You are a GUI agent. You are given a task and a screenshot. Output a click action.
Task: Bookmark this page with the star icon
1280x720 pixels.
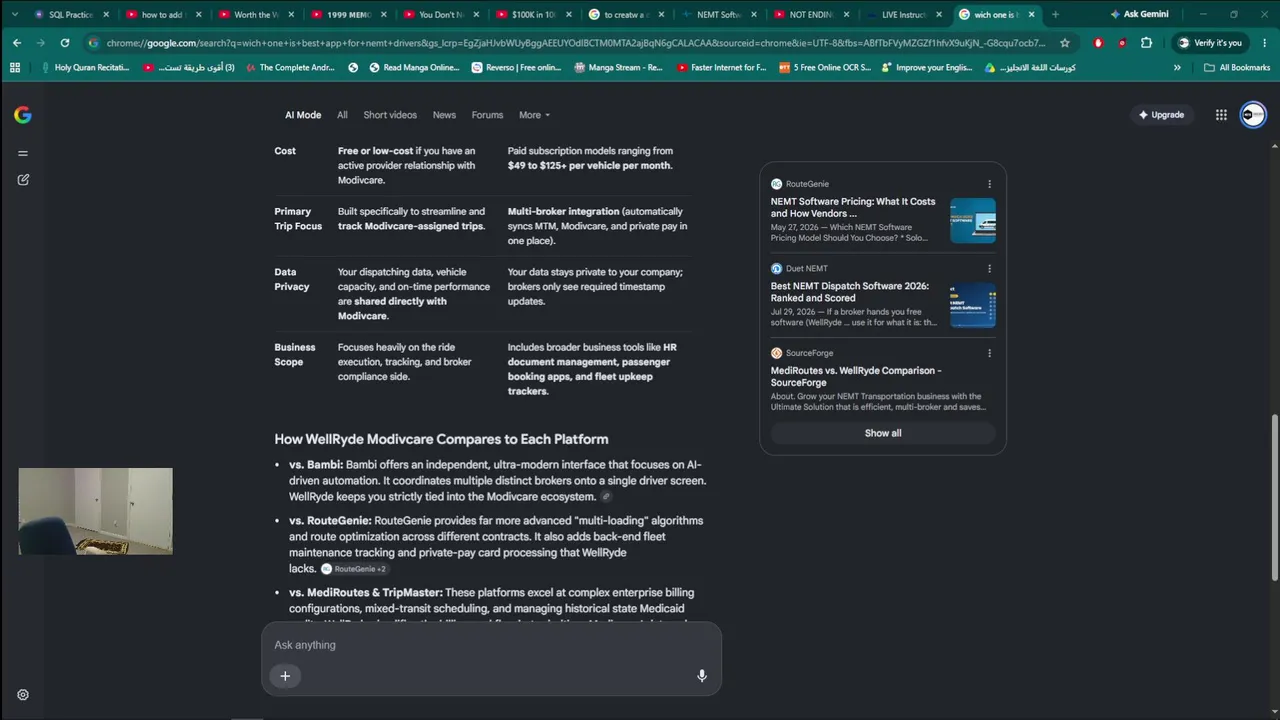click(1065, 43)
